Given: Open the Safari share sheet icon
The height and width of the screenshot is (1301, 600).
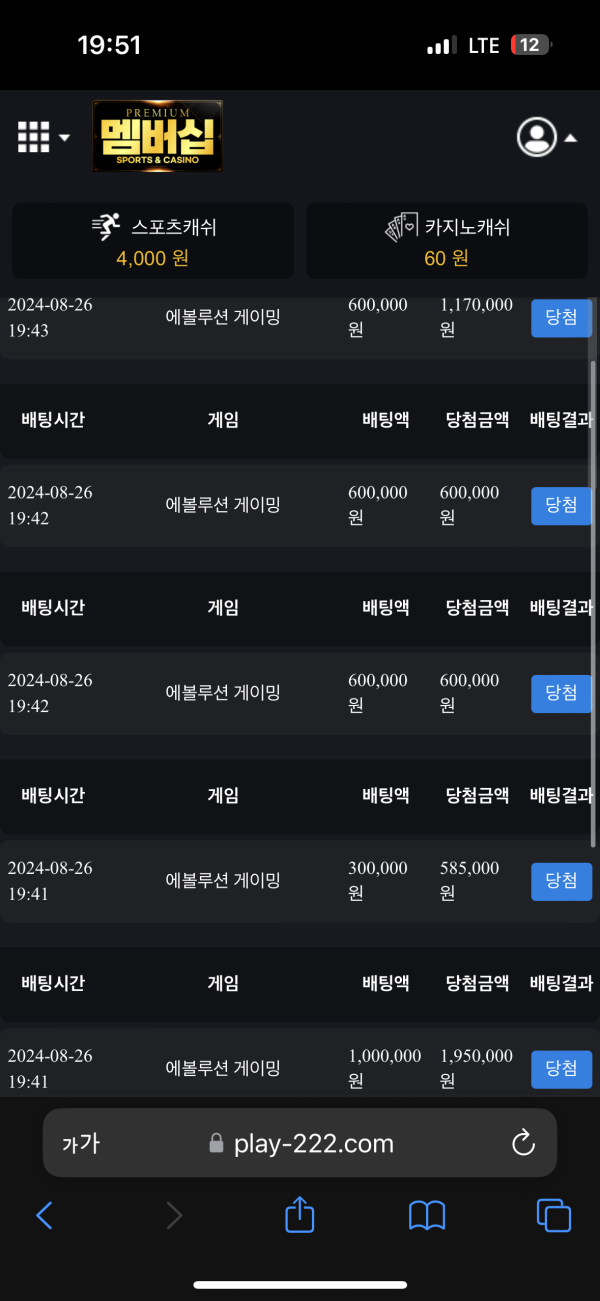Looking at the screenshot, I should [300, 1214].
